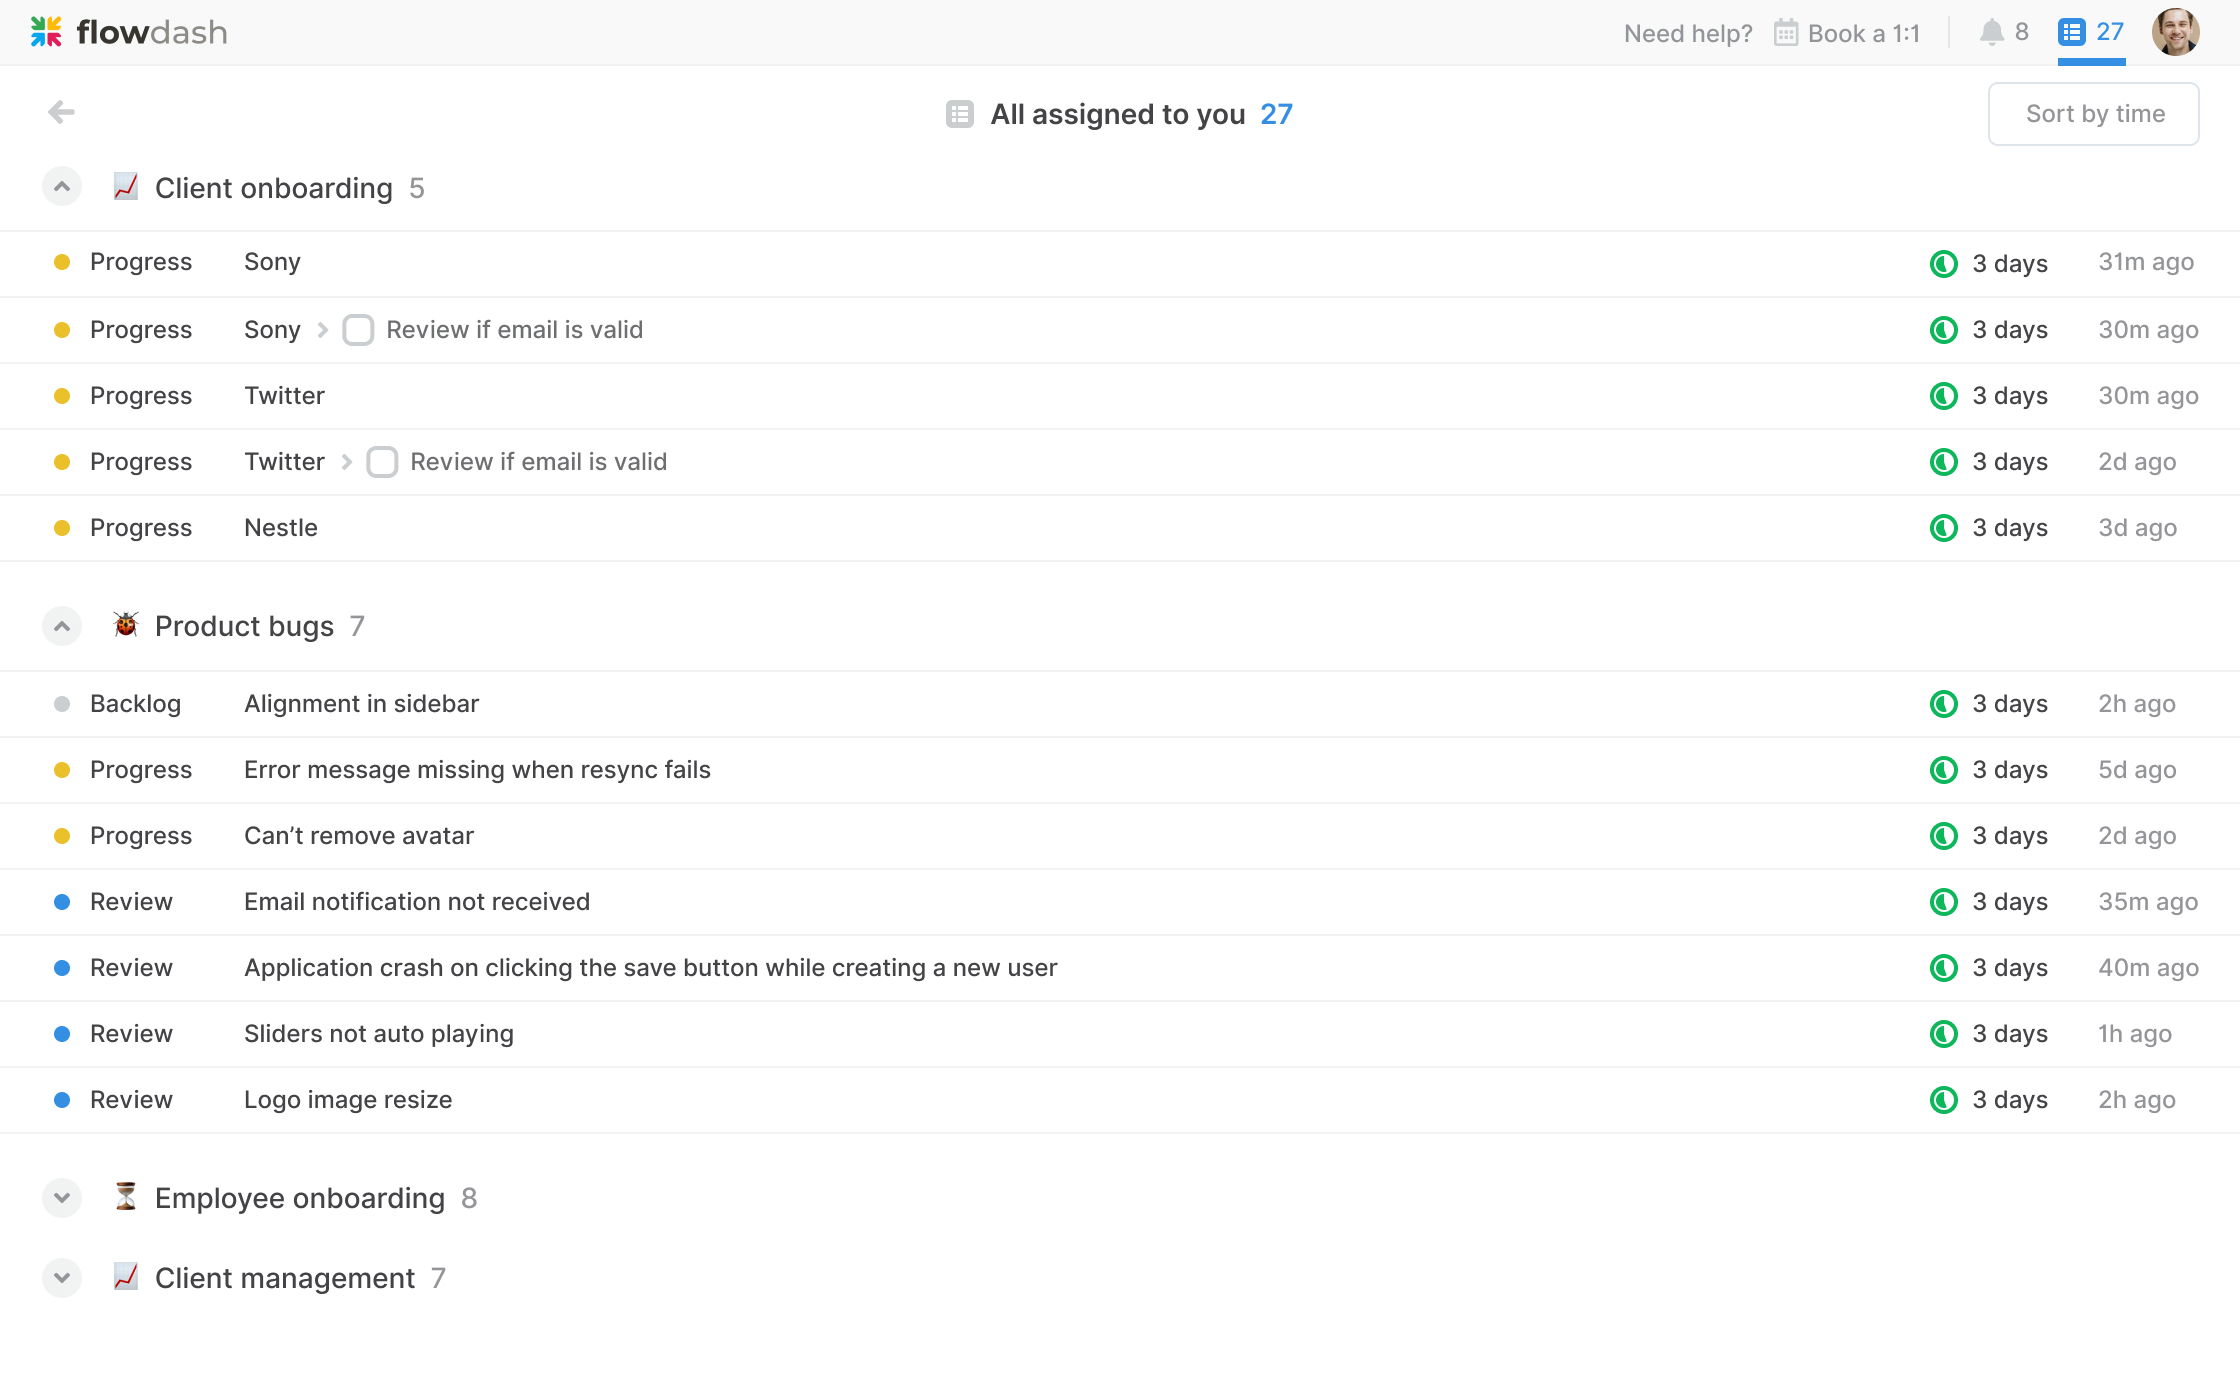Click the Book a 1:1 calendar icon

1785,33
